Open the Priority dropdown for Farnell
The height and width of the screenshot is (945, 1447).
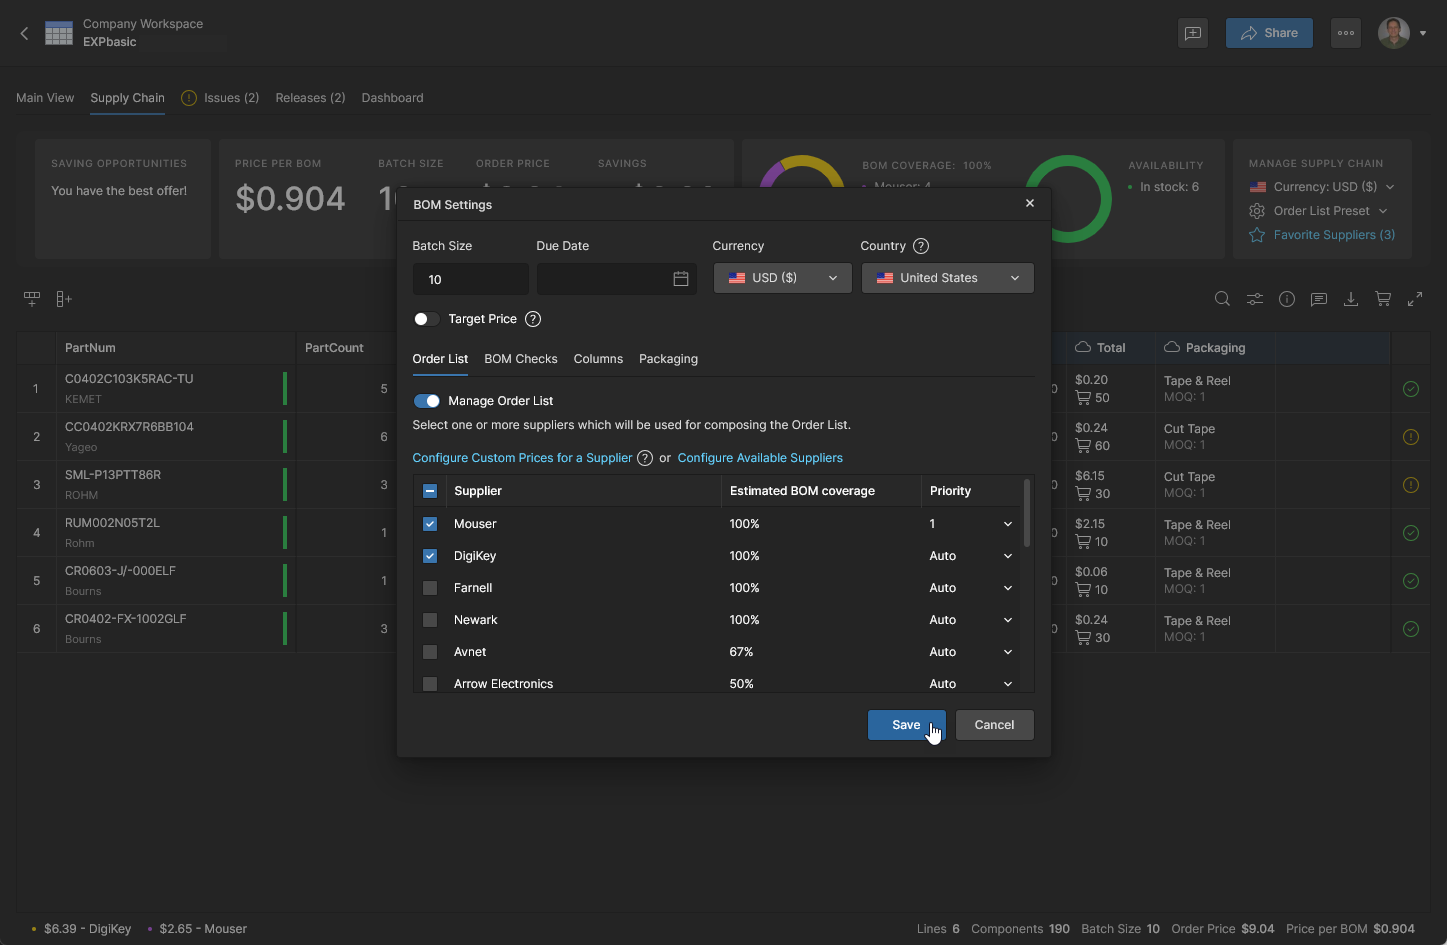pyautogui.click(x=970, y=588)
